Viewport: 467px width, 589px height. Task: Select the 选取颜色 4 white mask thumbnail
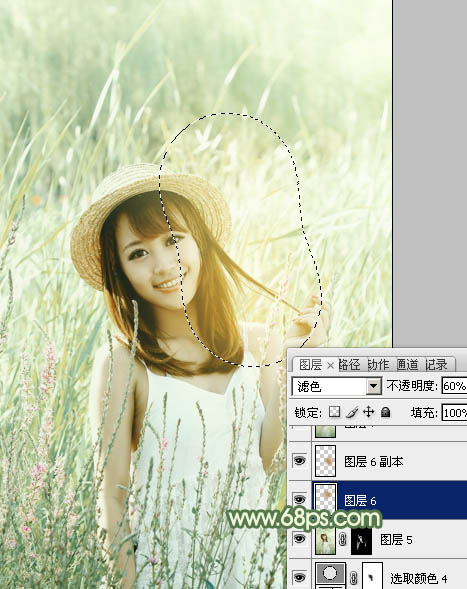pyautogui.click(x=372, y=575)
